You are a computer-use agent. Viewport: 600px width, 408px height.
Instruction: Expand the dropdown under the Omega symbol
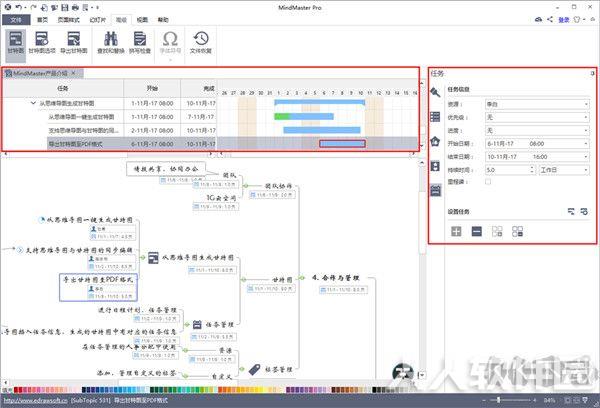click(x=170, y=59)
